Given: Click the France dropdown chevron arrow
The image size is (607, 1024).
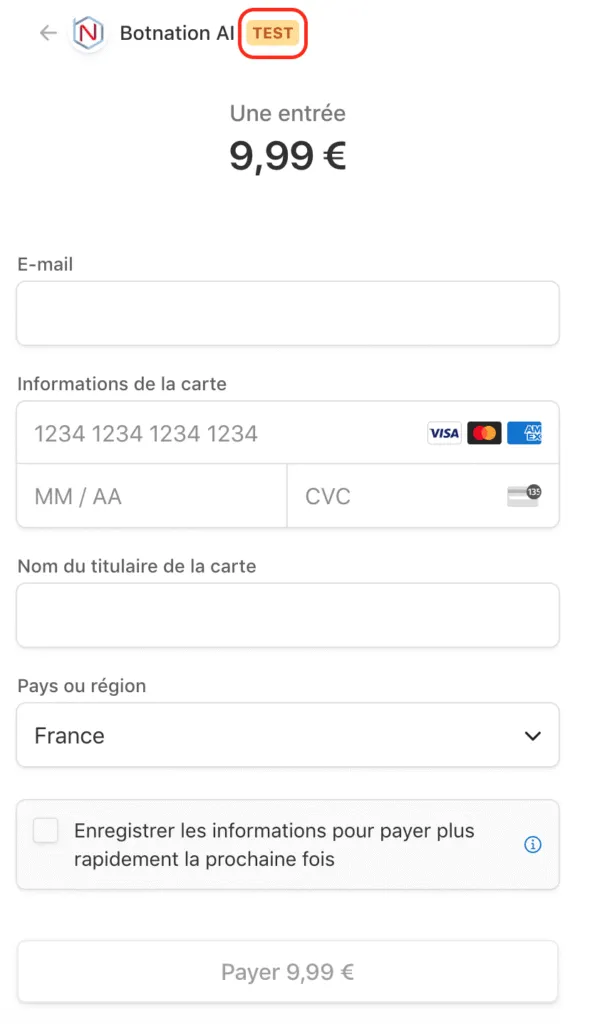Looking at the screenshot, I should pyautogui.click(x=533, y=737).
